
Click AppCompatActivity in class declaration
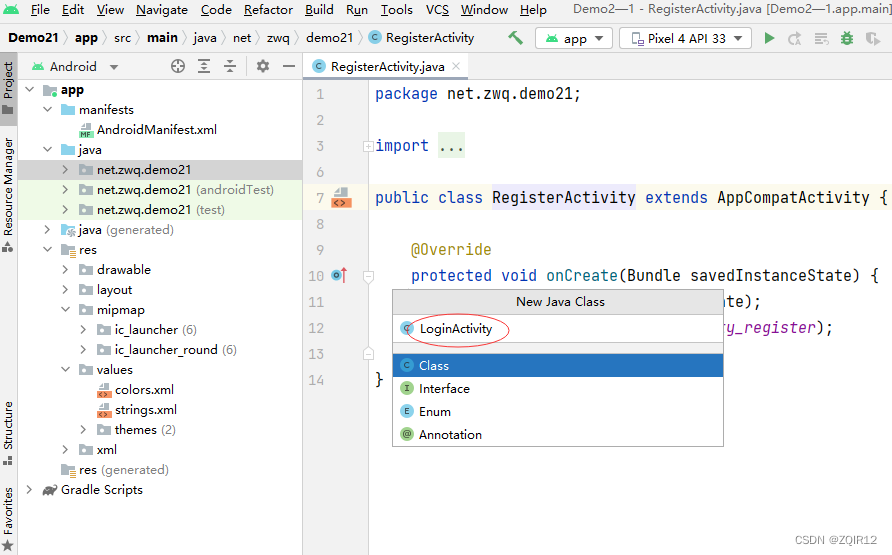793,197
